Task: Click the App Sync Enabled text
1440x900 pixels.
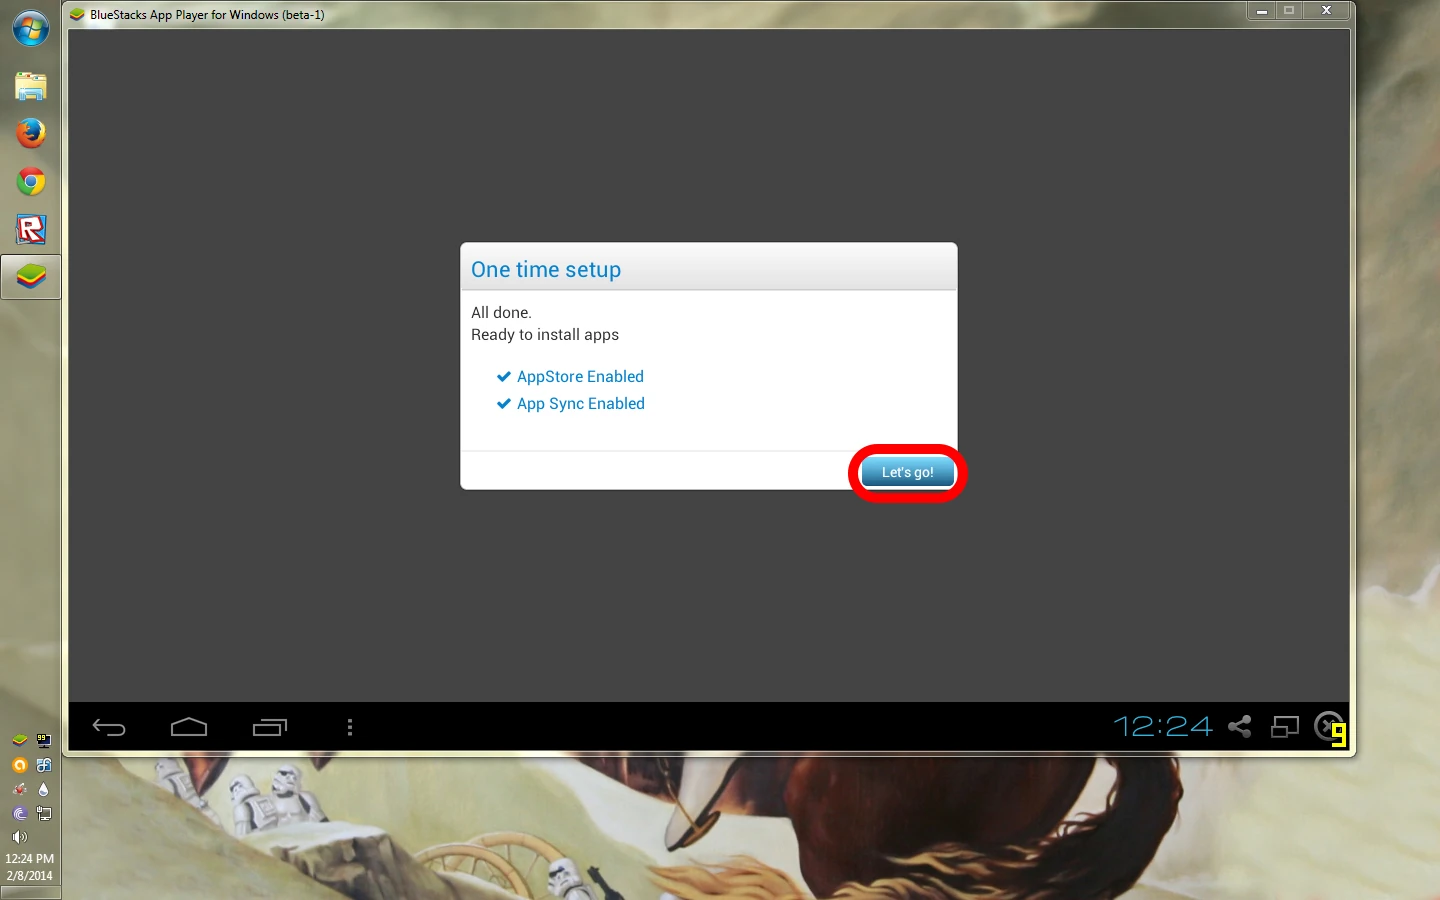Action: (x=581, y=403)
